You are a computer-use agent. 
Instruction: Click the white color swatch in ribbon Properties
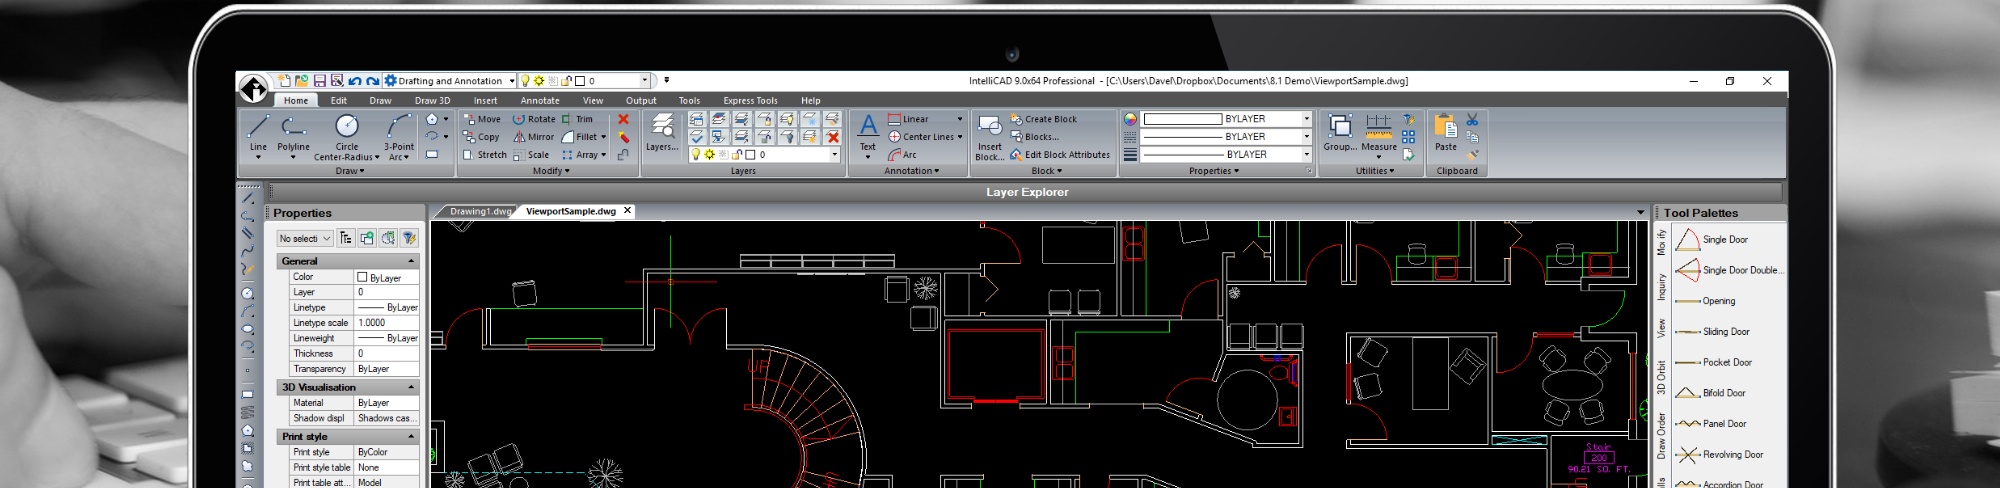(x=1182, y=119)
